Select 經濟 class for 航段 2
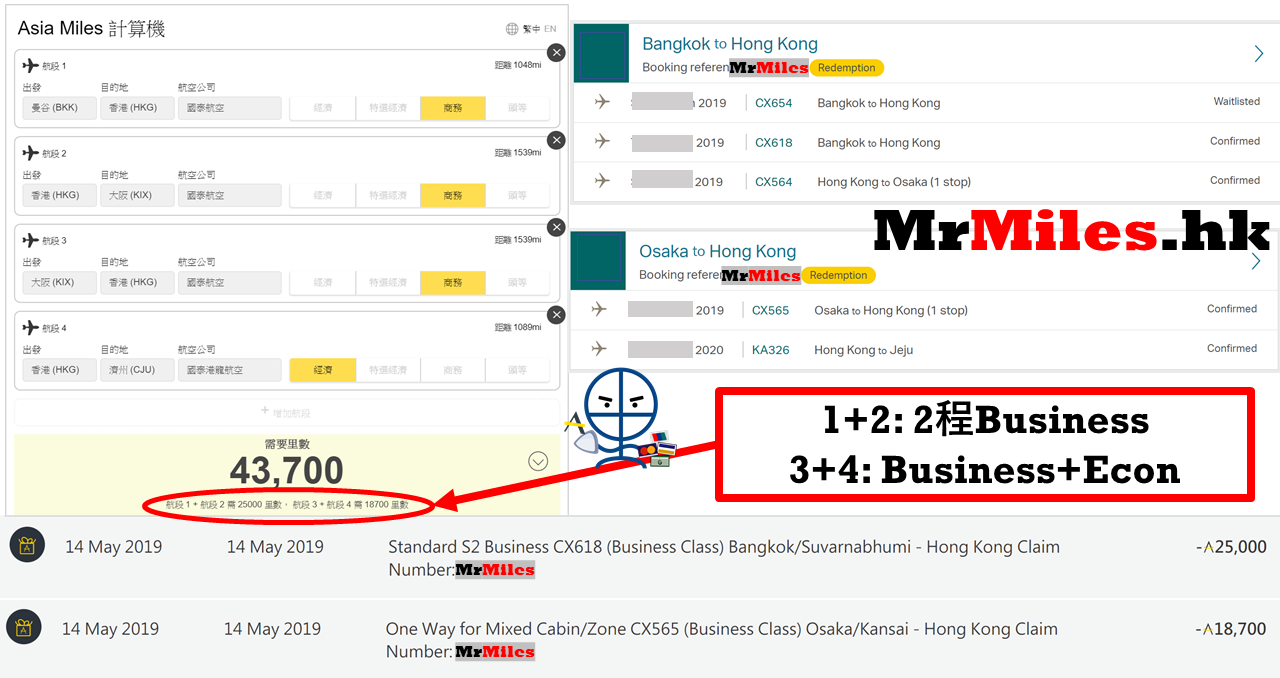The width and height of the screenshot is (1280, 678). 323,195
